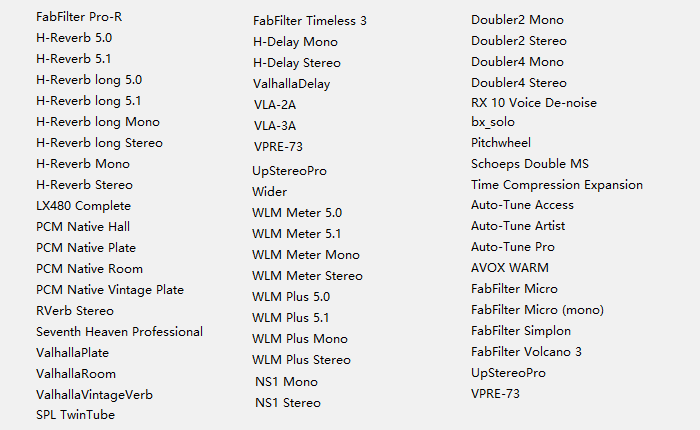
Task: Open LX480 Complete reverb
Action: pos(83,206)
